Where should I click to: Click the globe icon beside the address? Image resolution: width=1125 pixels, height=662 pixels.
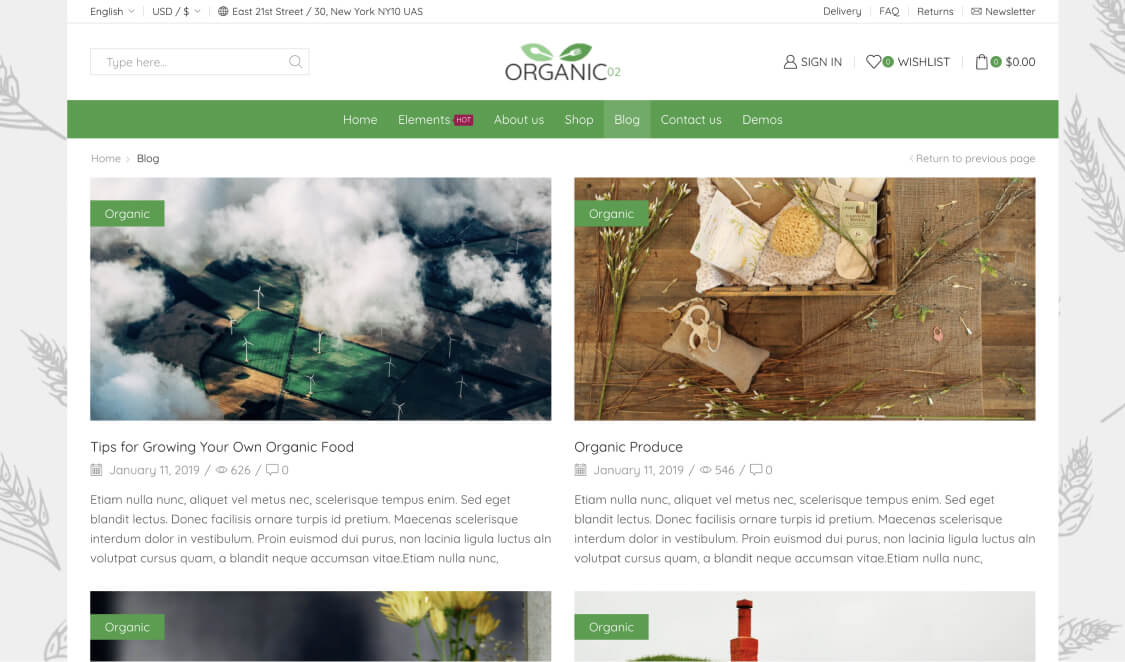coord(223,11)
